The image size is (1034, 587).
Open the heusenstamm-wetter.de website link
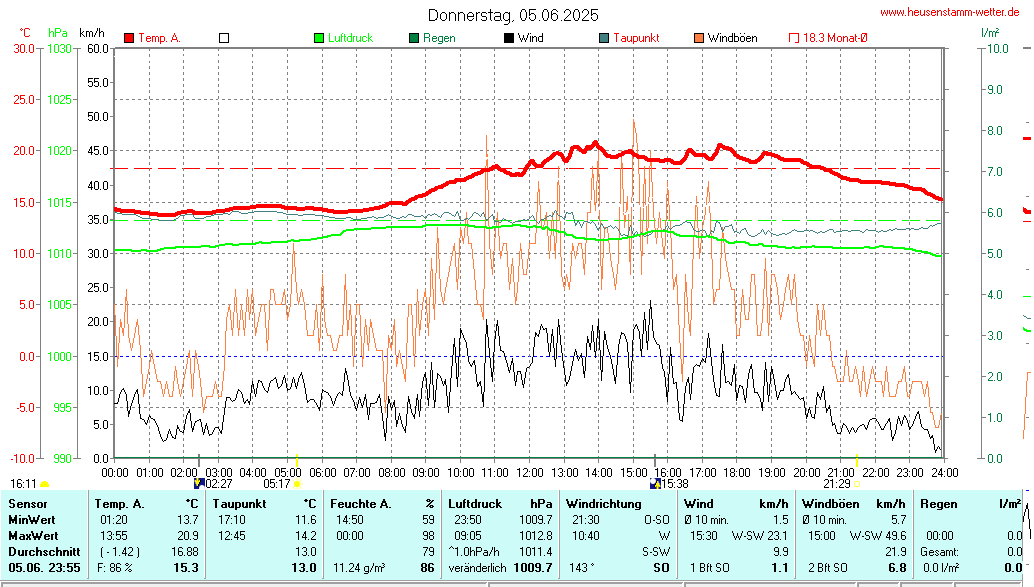948,12
